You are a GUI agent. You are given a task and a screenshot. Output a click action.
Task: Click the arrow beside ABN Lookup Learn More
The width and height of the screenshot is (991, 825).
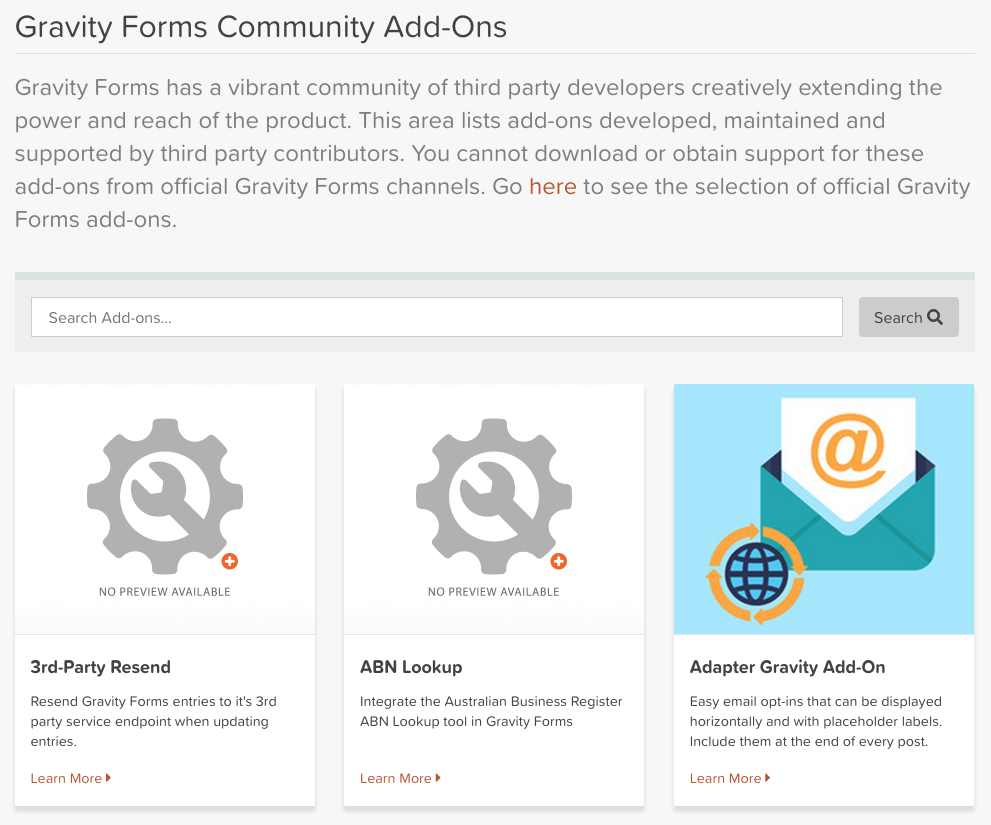coord(438,778)
